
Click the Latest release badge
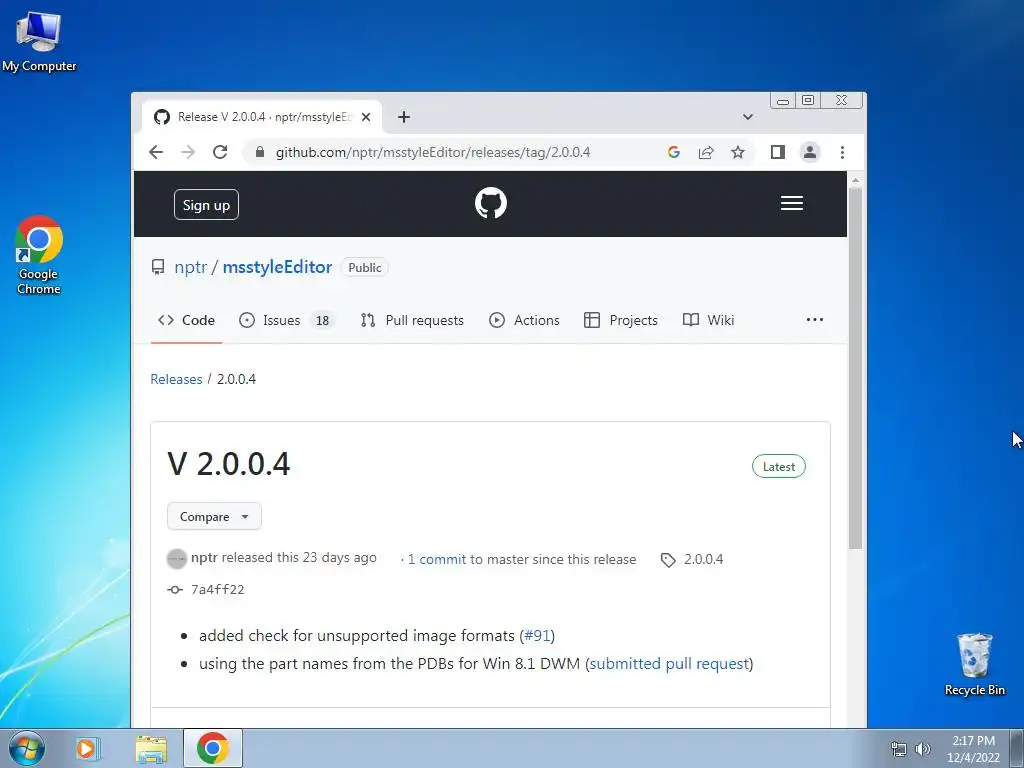(x=778, y=466)
